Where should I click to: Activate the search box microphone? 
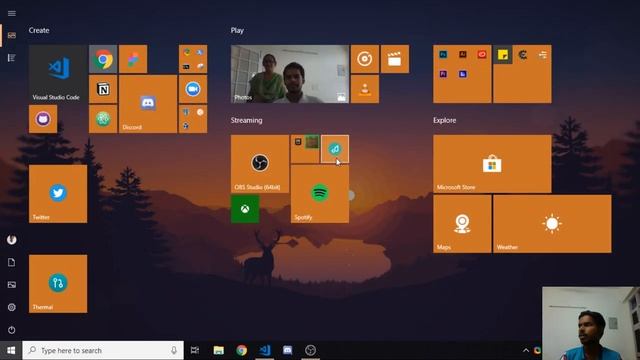pos(174,350)
